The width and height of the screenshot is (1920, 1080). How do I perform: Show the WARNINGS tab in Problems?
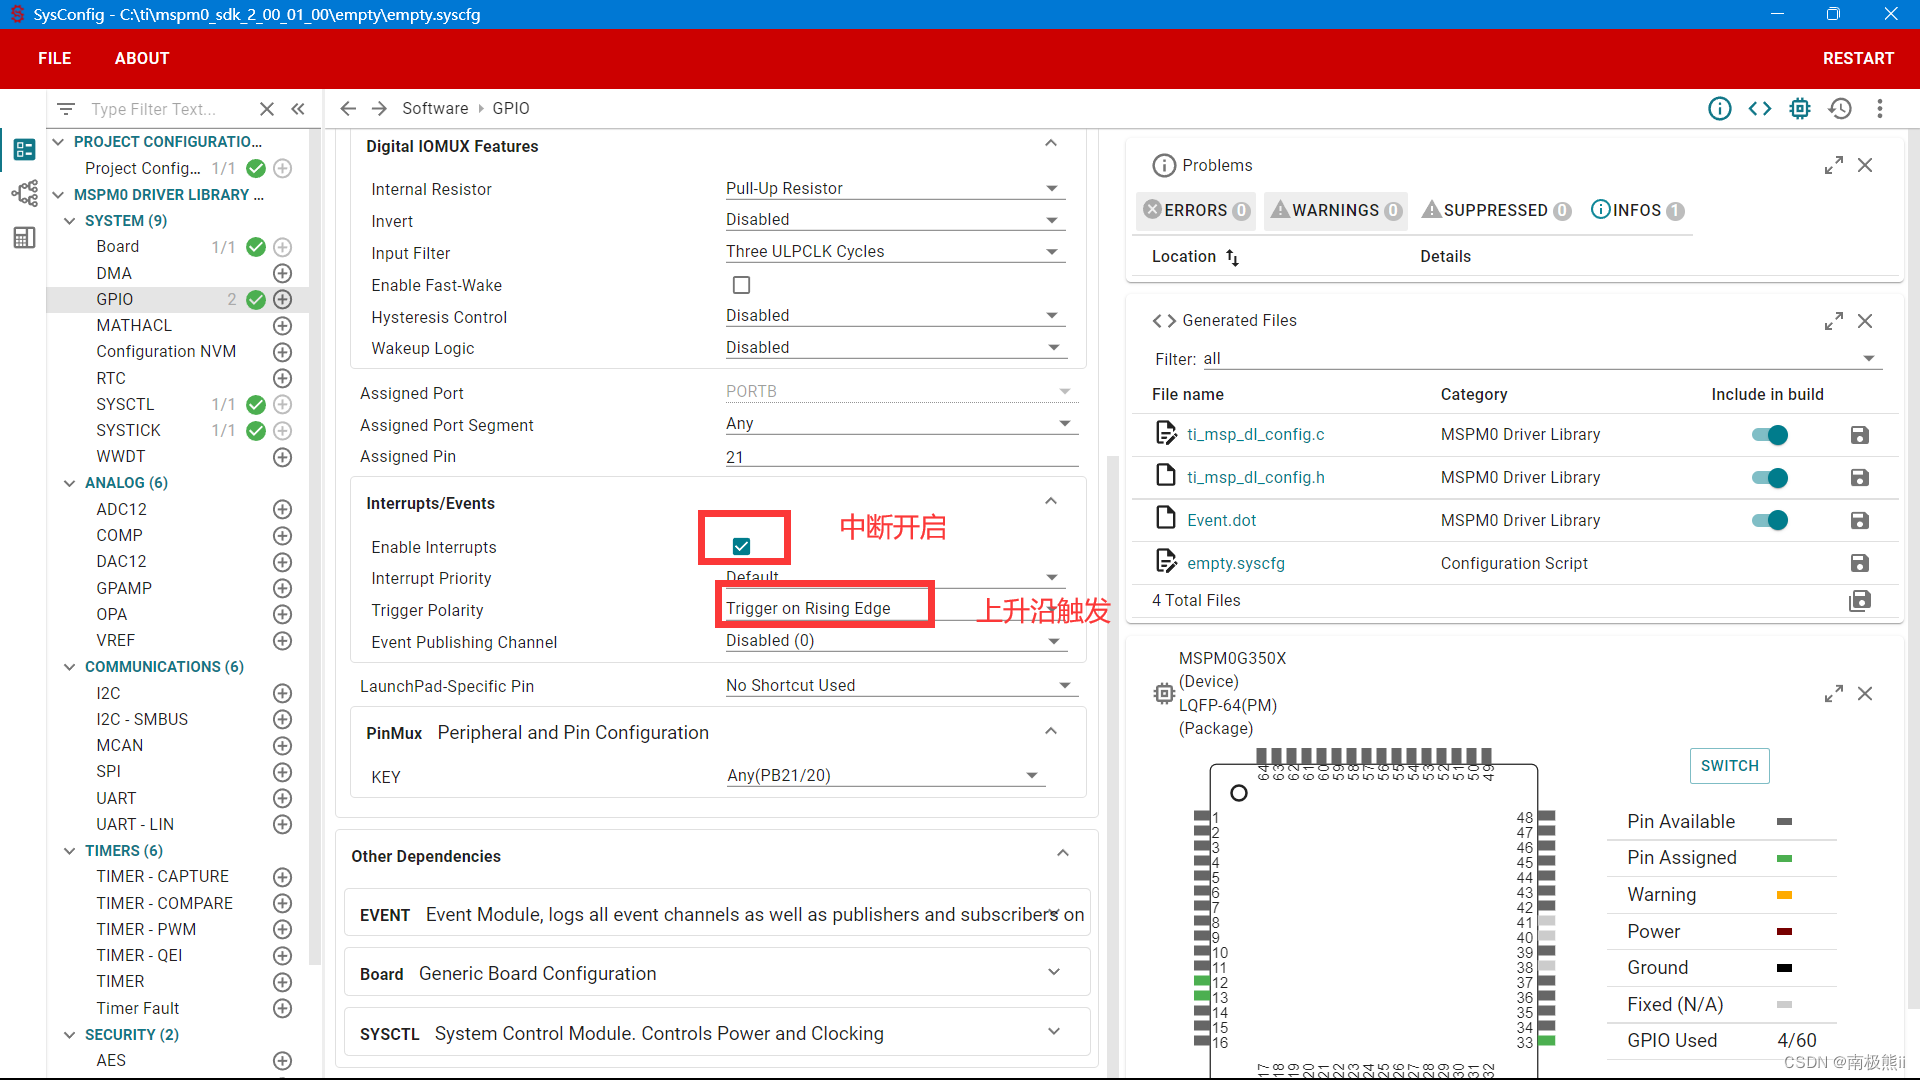1335,210
